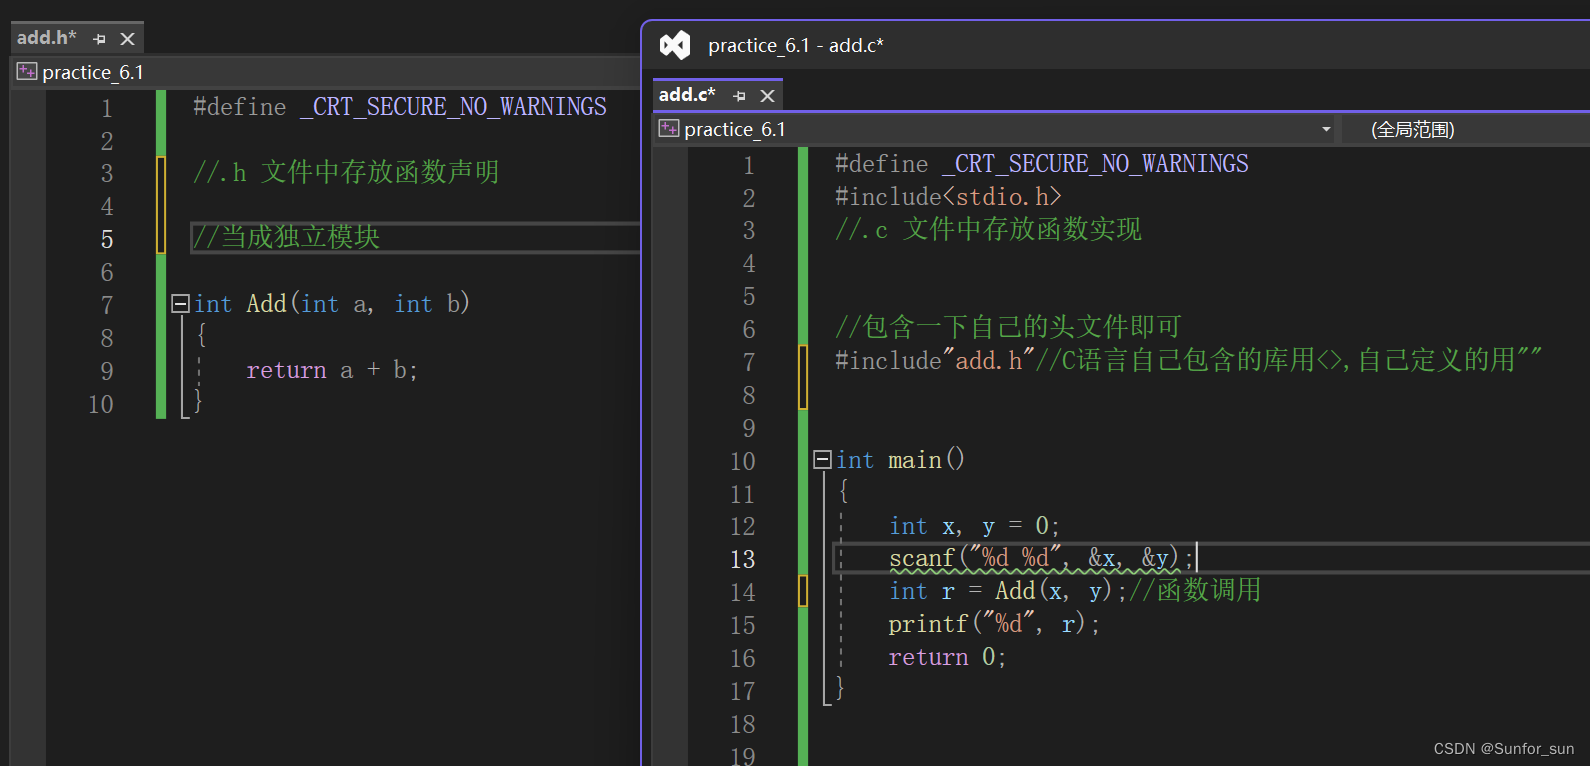Screen dimensions: 1590x766
Task: Click 'int x, y = 0;' line
Action: click(x=974, y=526)
